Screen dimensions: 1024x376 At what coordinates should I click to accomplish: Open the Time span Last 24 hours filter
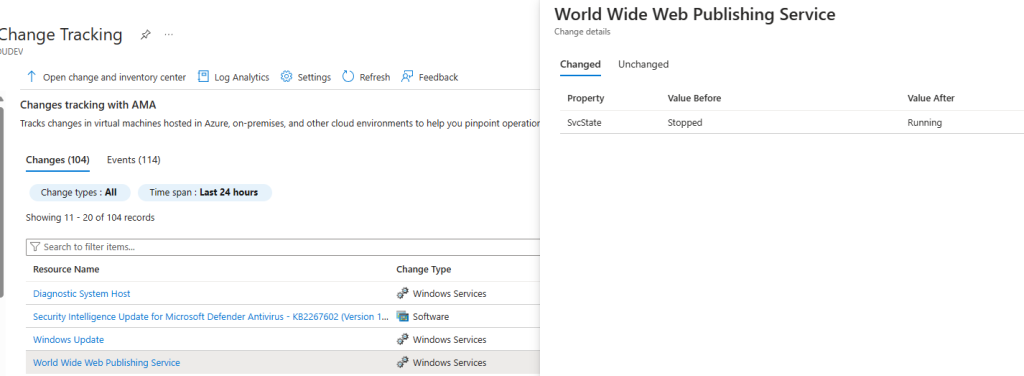(204, 193)
